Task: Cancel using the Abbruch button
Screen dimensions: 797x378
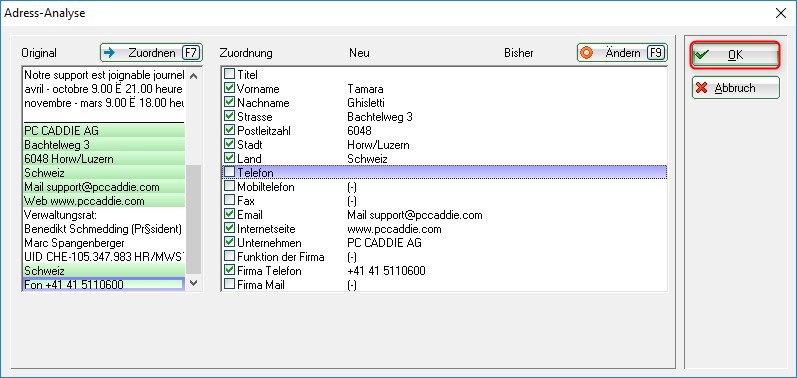Action: click(735, 88)
